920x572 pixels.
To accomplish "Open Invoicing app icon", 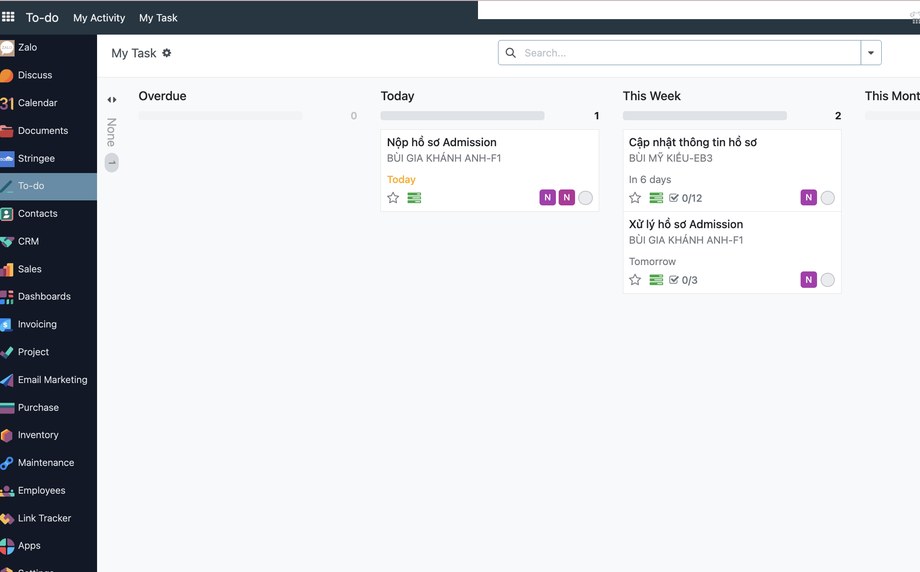I will point(7,324).
